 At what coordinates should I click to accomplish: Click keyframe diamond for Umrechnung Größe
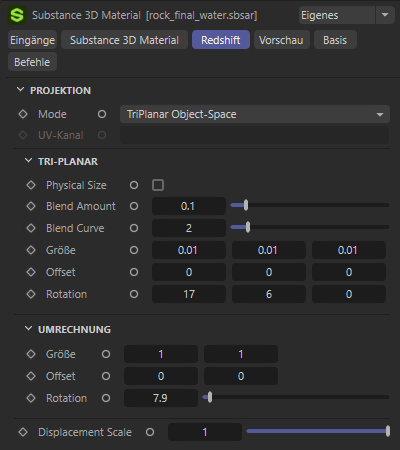(31, 354)
